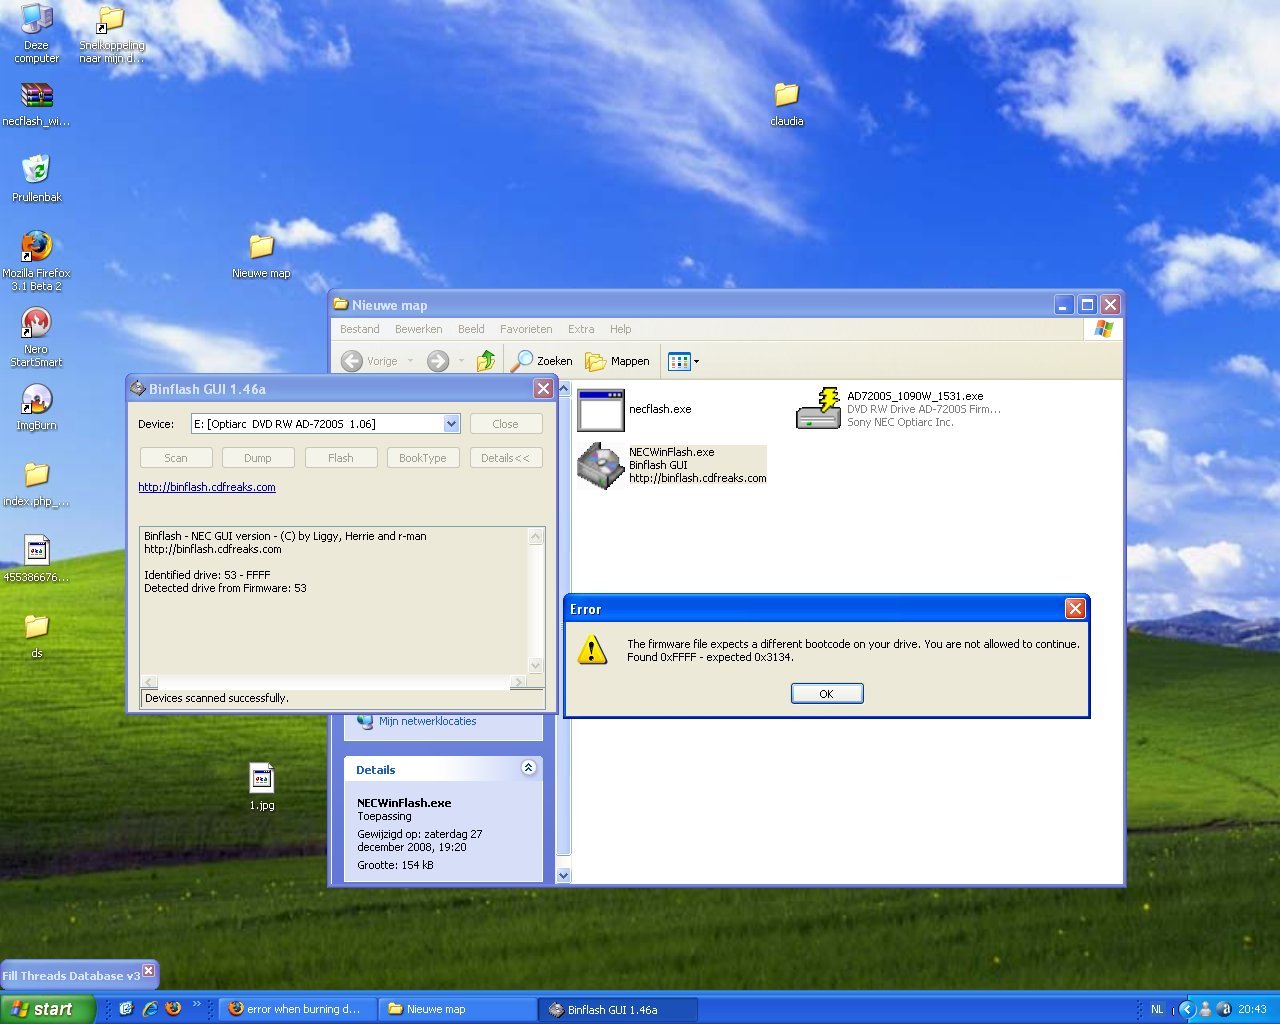This screenshot has height=1024, width=1280.
Task: Click the Zoeken search toolbar button
Action: pyautogui.click(x=542, y=361)
